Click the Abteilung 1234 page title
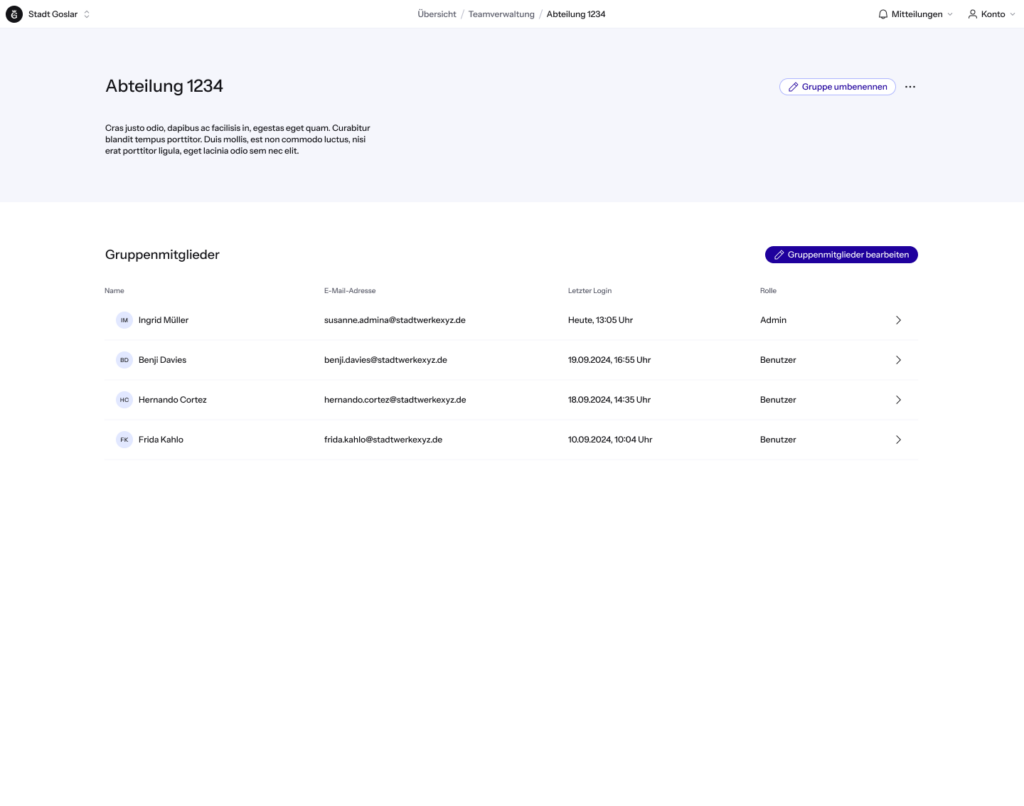The height and width of the screenshot is (806, 1024). tap(164, 86)
